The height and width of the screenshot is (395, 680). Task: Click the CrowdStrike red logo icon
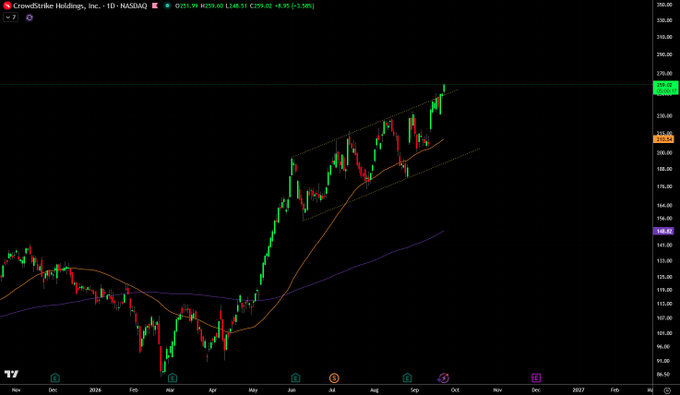click(7, 6)
